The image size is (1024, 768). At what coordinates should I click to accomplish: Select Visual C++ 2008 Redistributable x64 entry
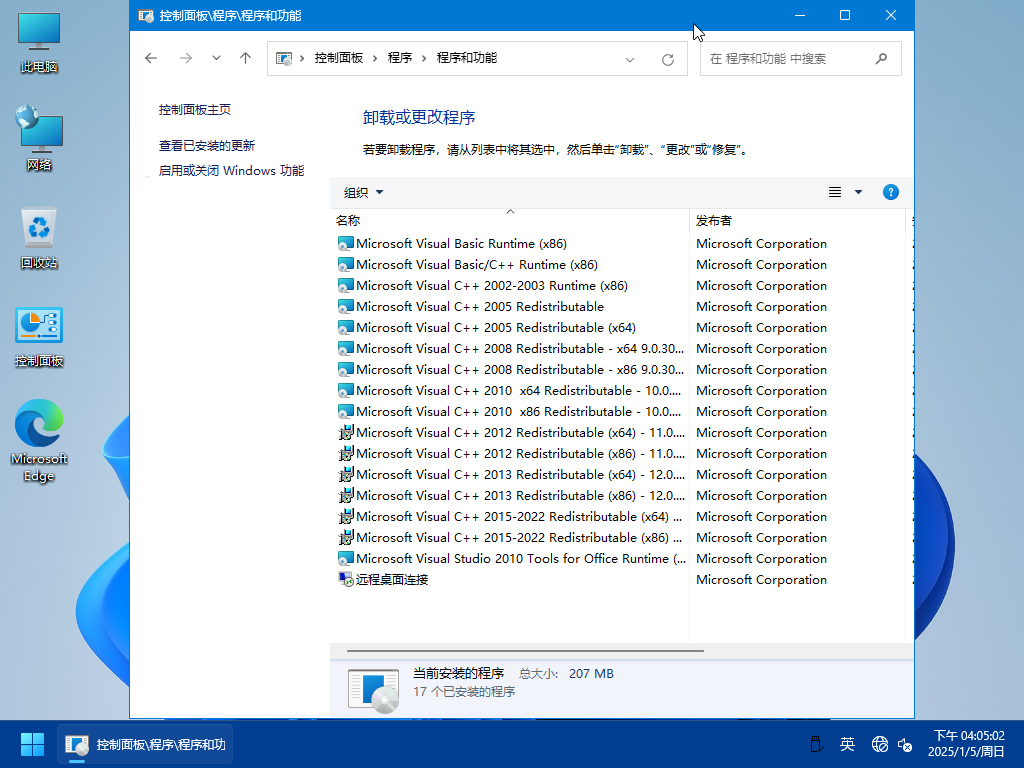[x=511, y=348]
